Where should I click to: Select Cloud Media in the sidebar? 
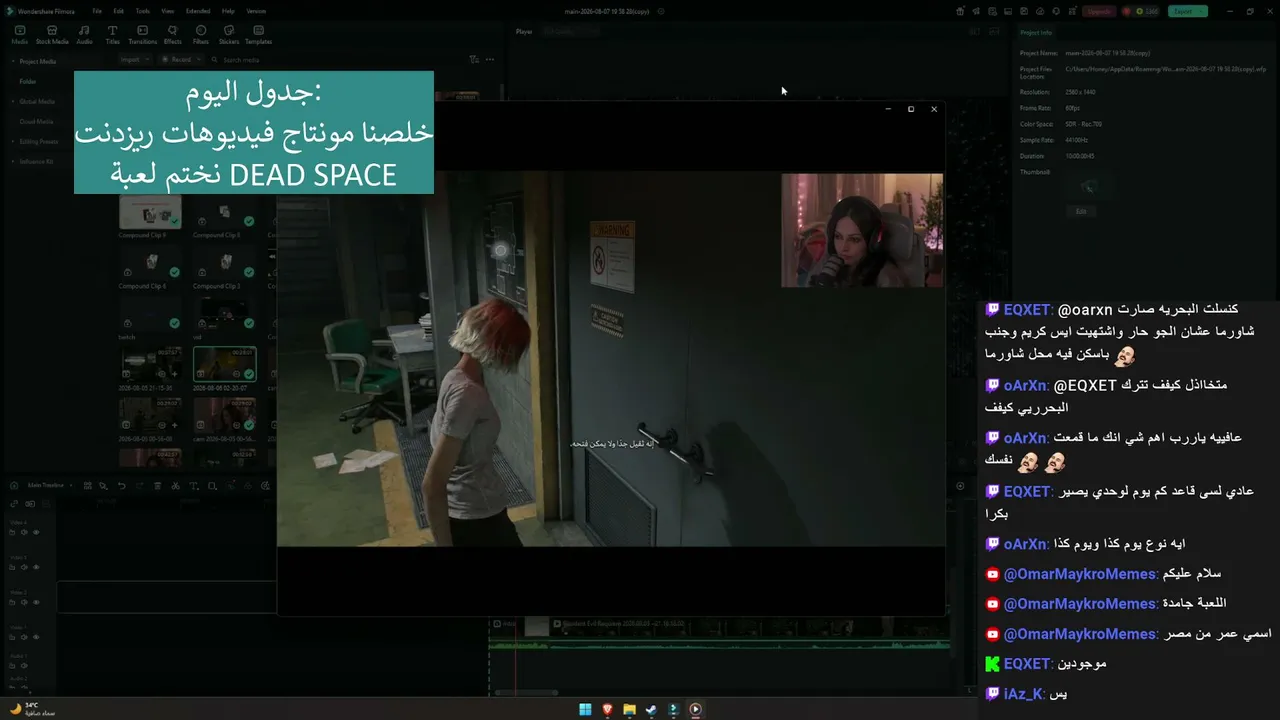(x=36, y=121)
